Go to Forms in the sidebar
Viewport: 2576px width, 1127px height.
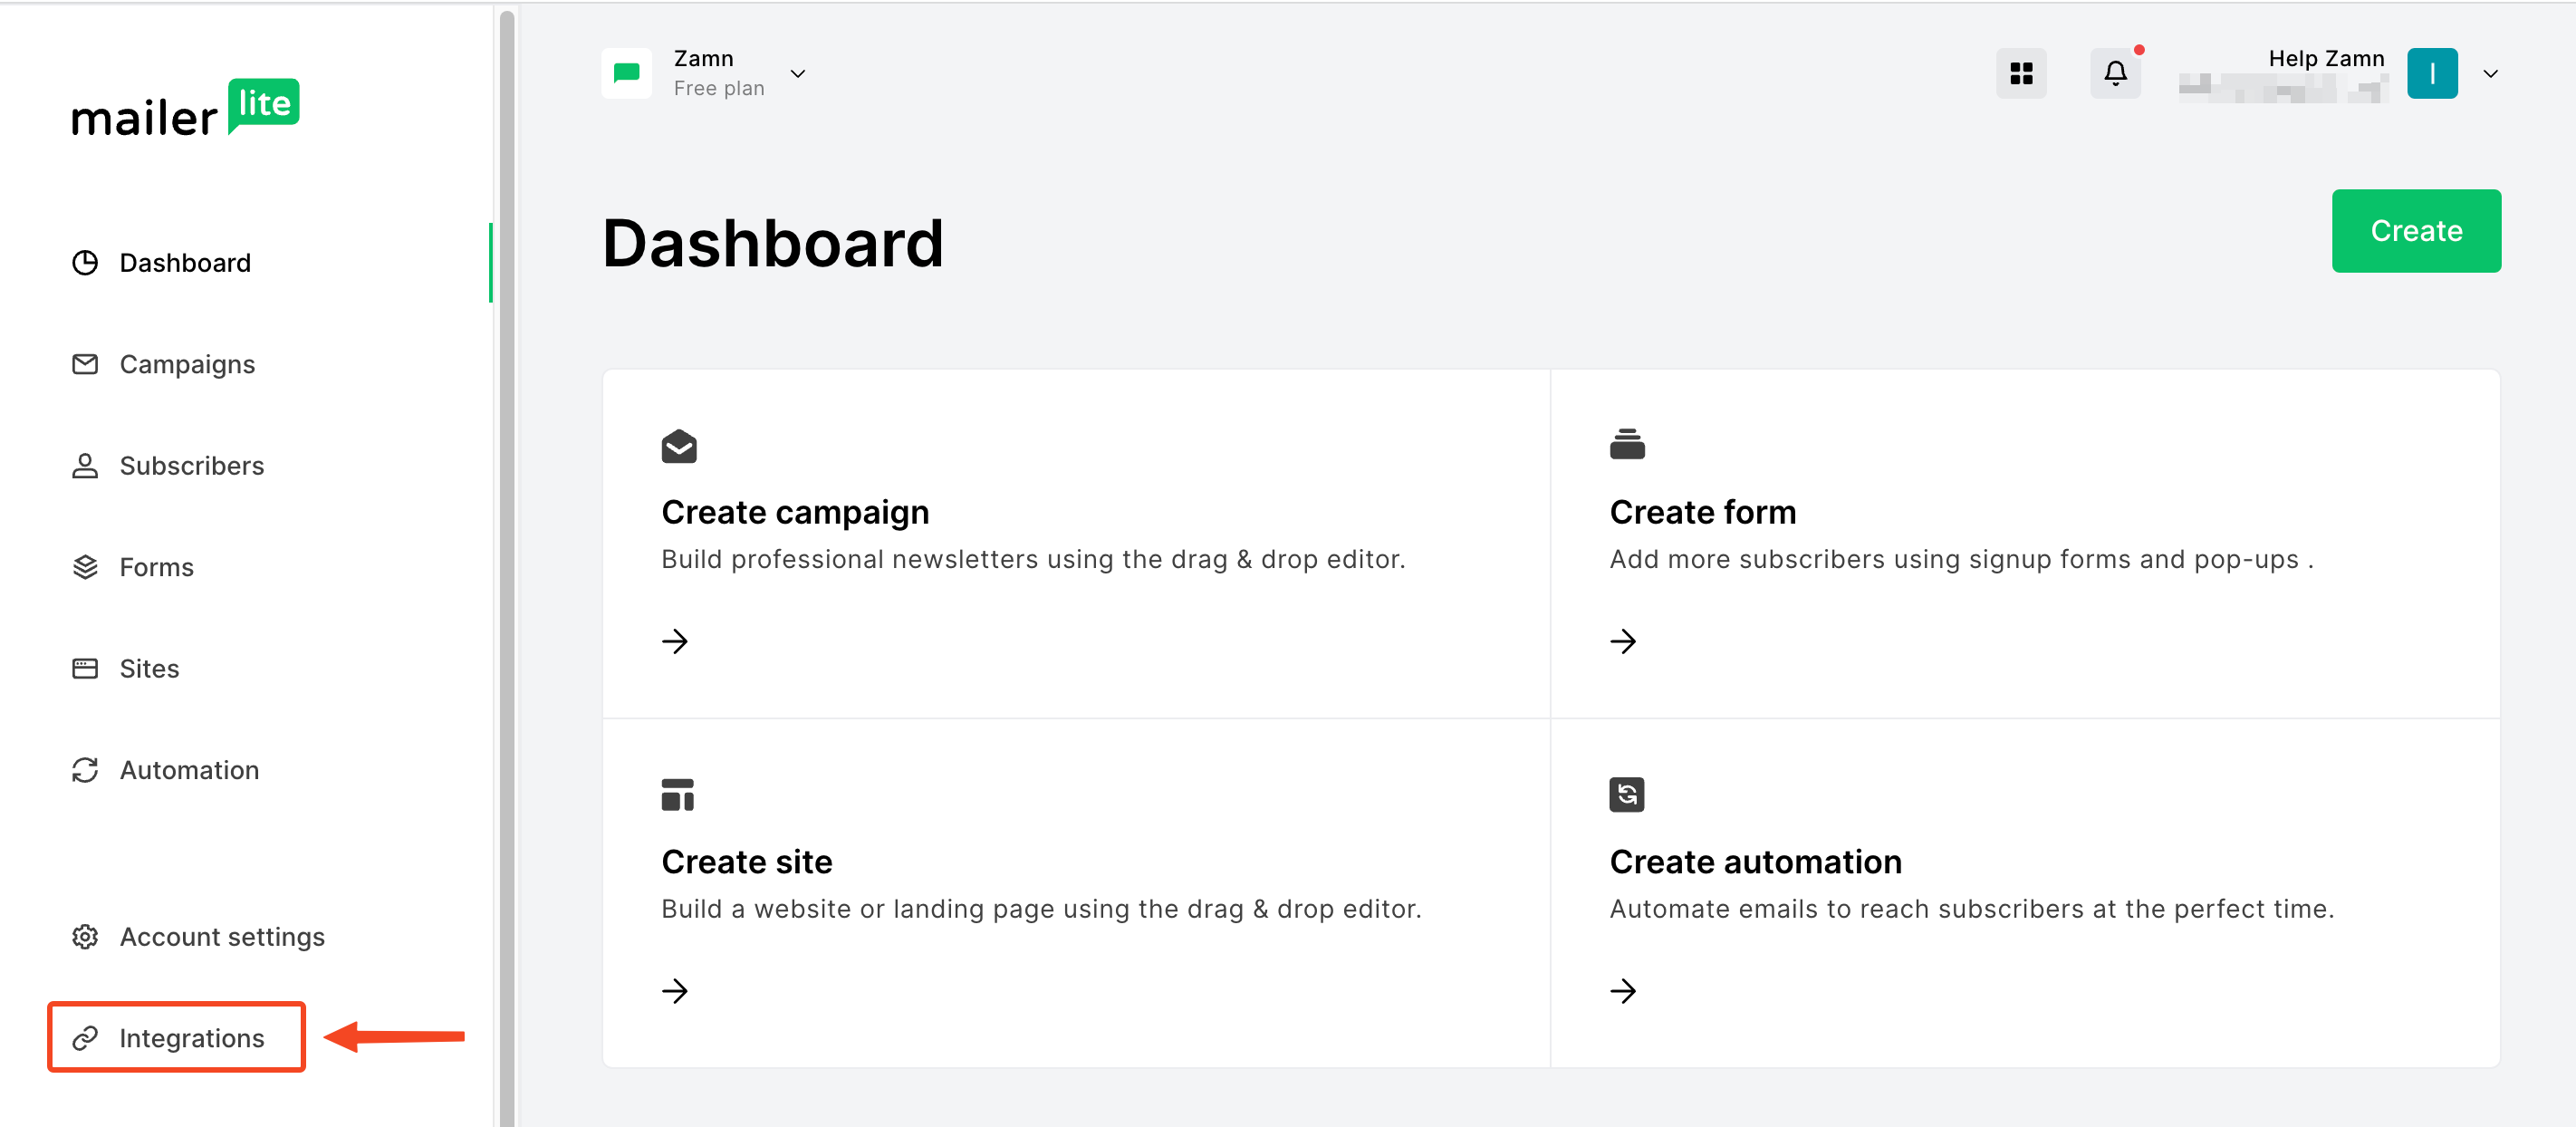coord(157,567)
